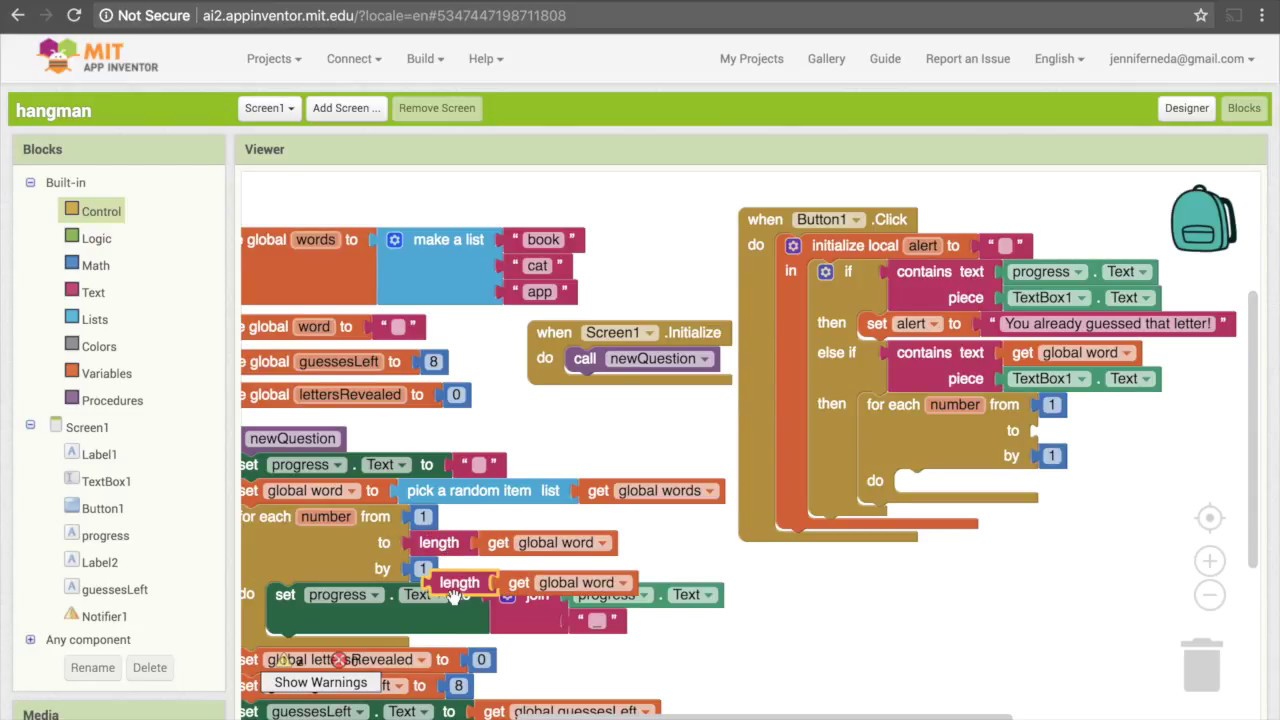1280x720 pixels.
Task: Open the English language dropdown
Action: [1059, 59]
